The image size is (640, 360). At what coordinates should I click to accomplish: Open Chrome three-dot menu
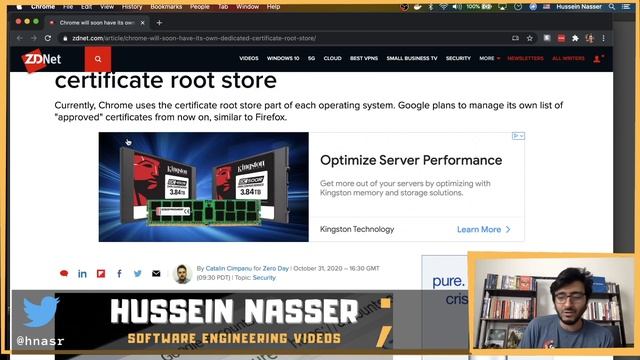click(603, 38)
